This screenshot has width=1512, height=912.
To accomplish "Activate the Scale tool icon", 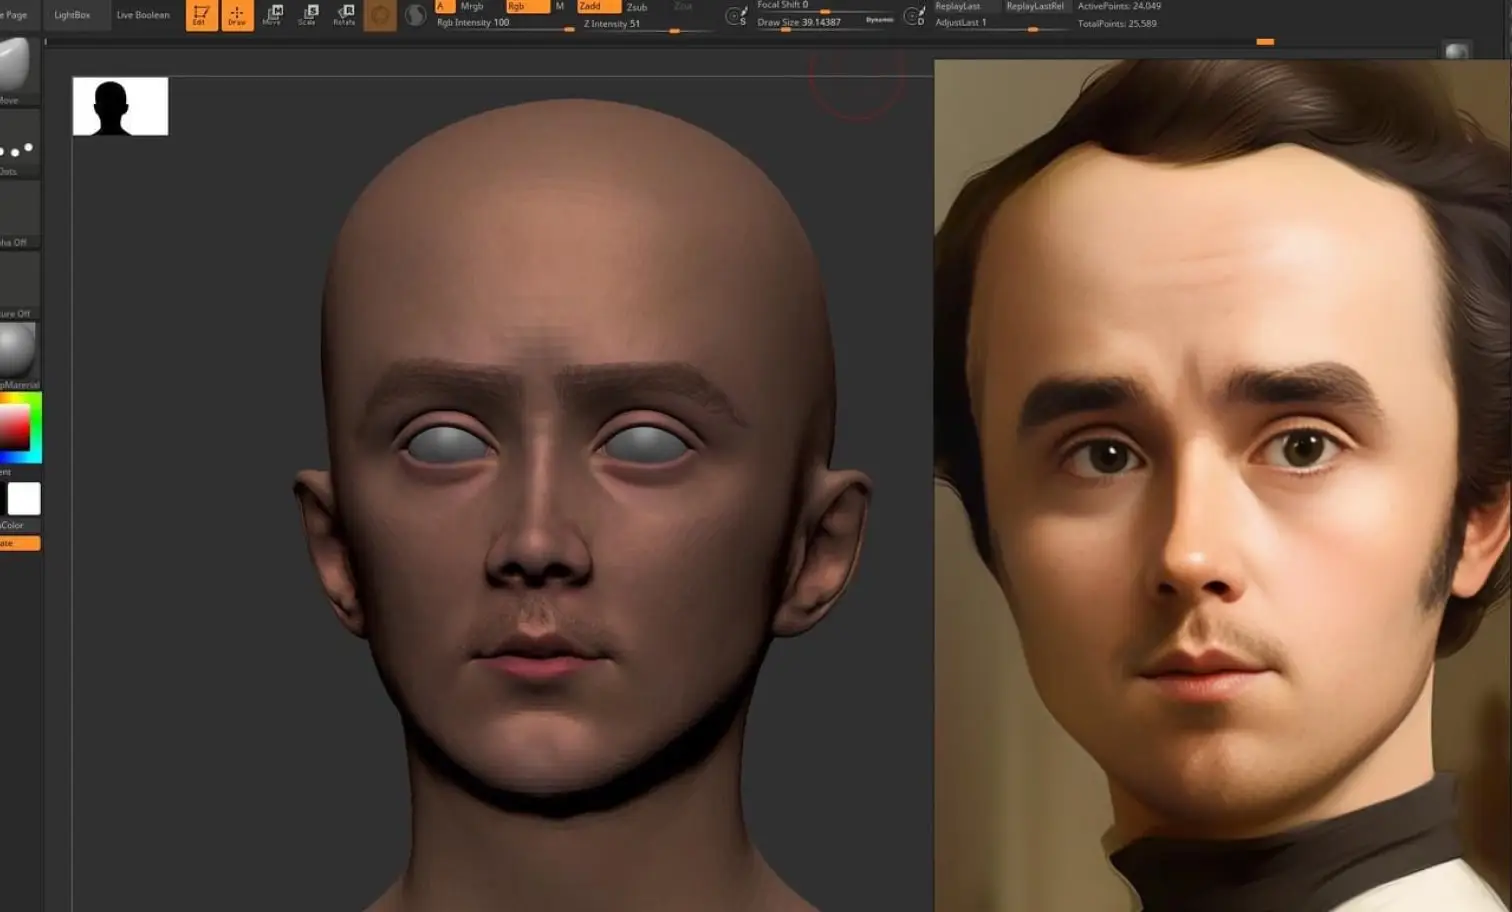I will [308, 14].
